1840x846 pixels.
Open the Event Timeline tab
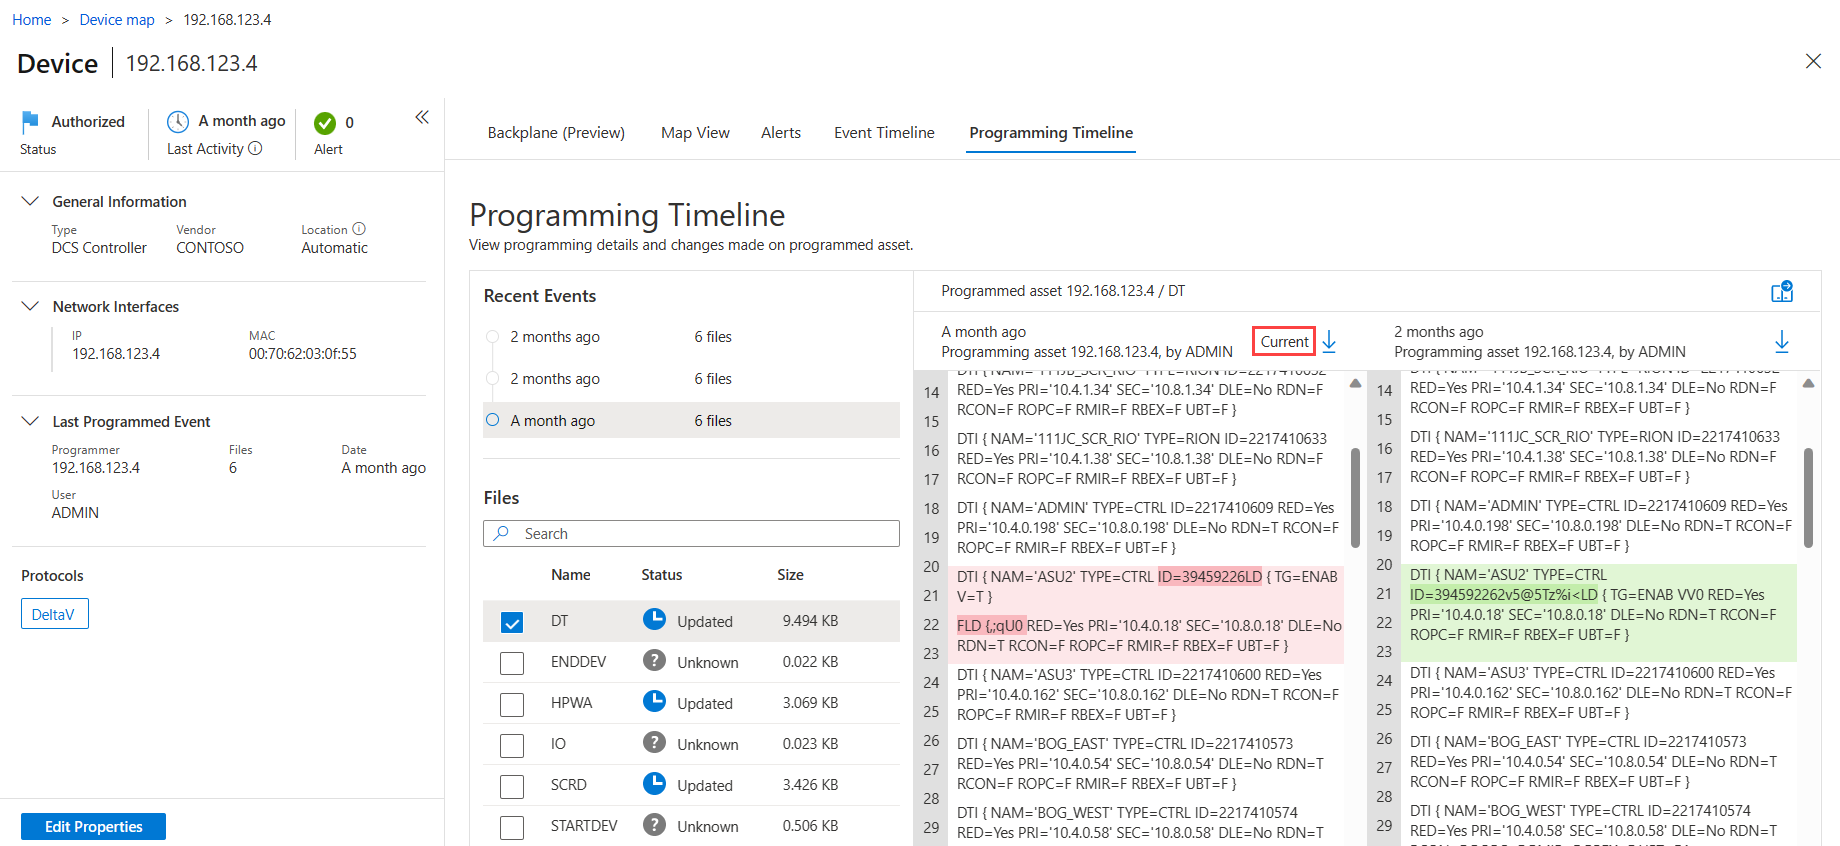click(x=884, y=132)
